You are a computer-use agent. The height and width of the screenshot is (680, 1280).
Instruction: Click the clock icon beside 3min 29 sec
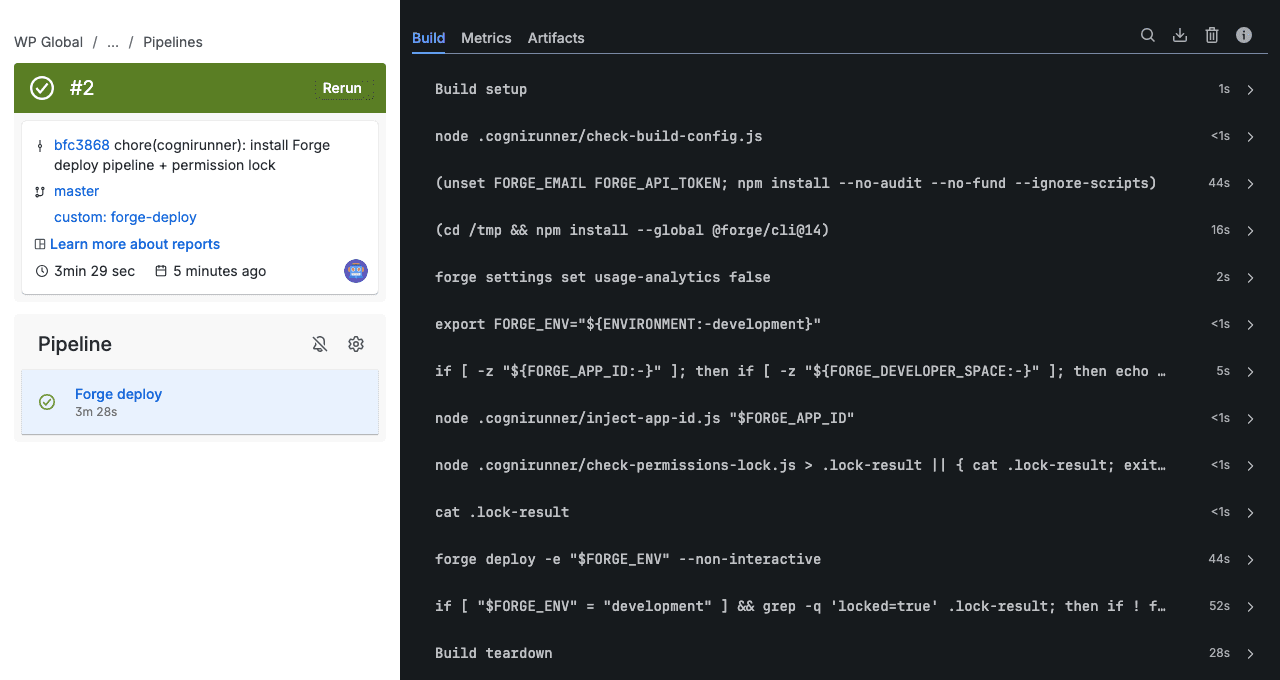[x=41, y=271]
